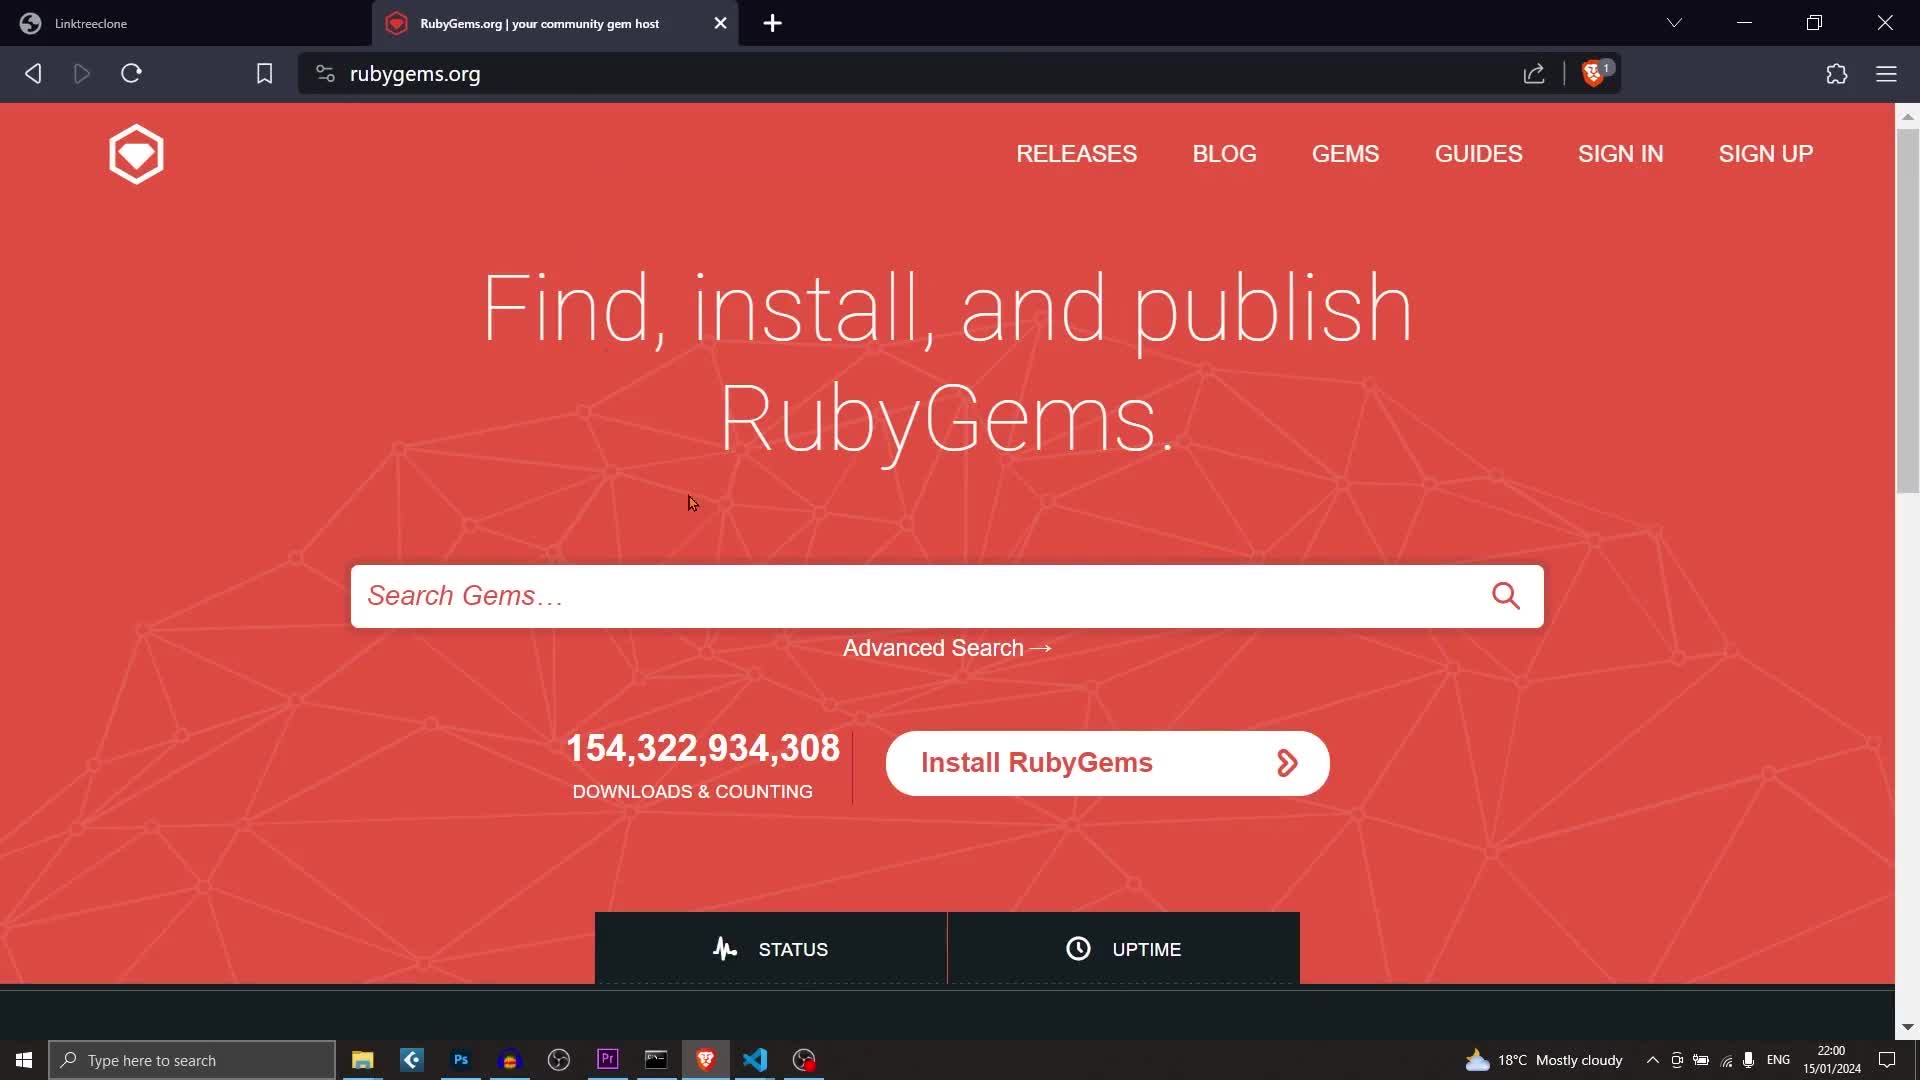The image size is (1920, 1080).
Task: Switch to the Linktreeclone tab
Action: 186,23
